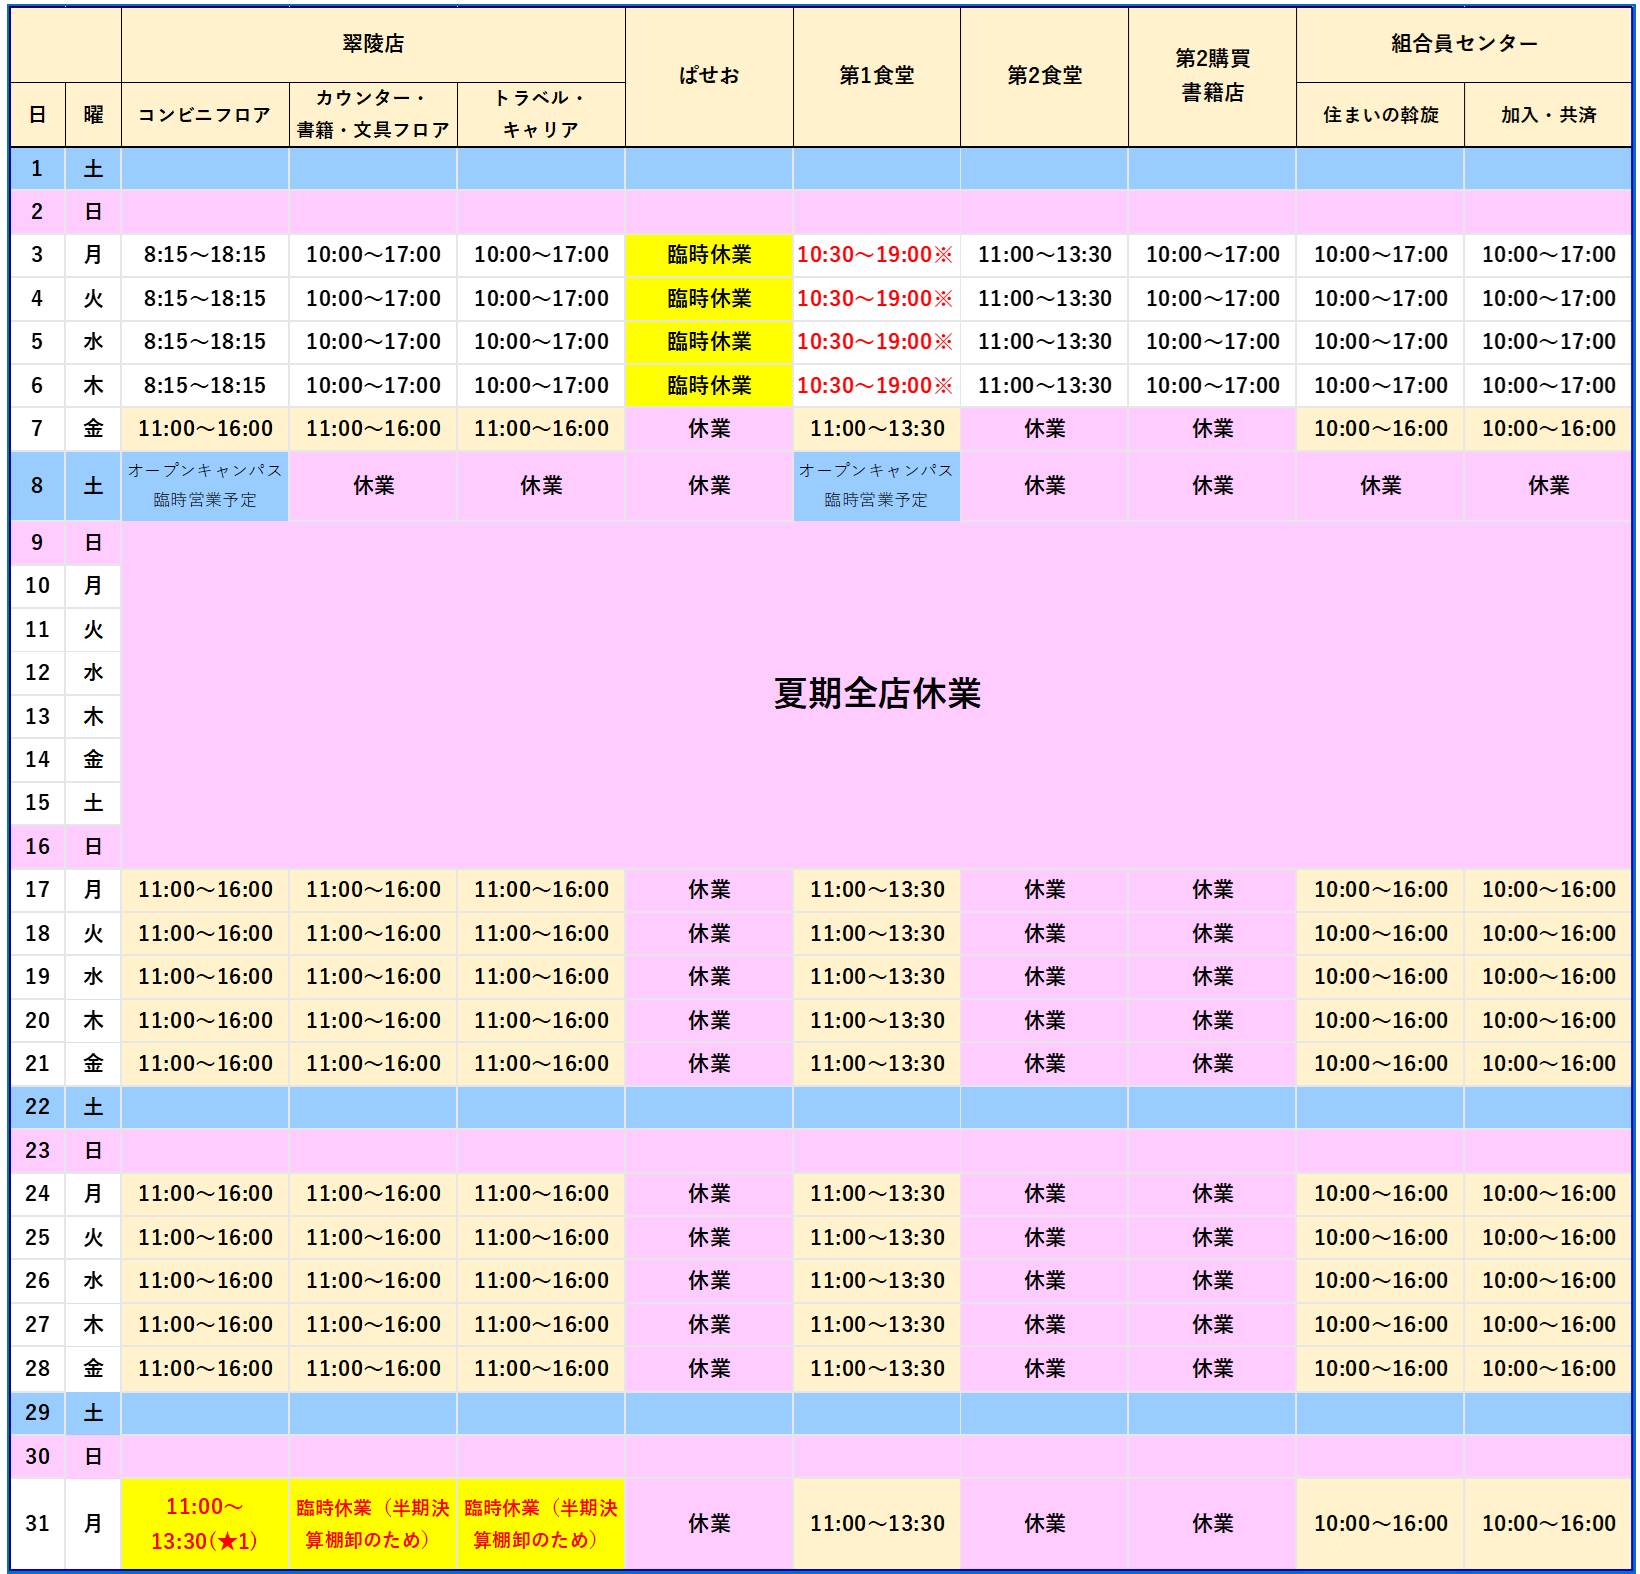Click オープンキャンパス cell under 第1食堂

point(877,486)
